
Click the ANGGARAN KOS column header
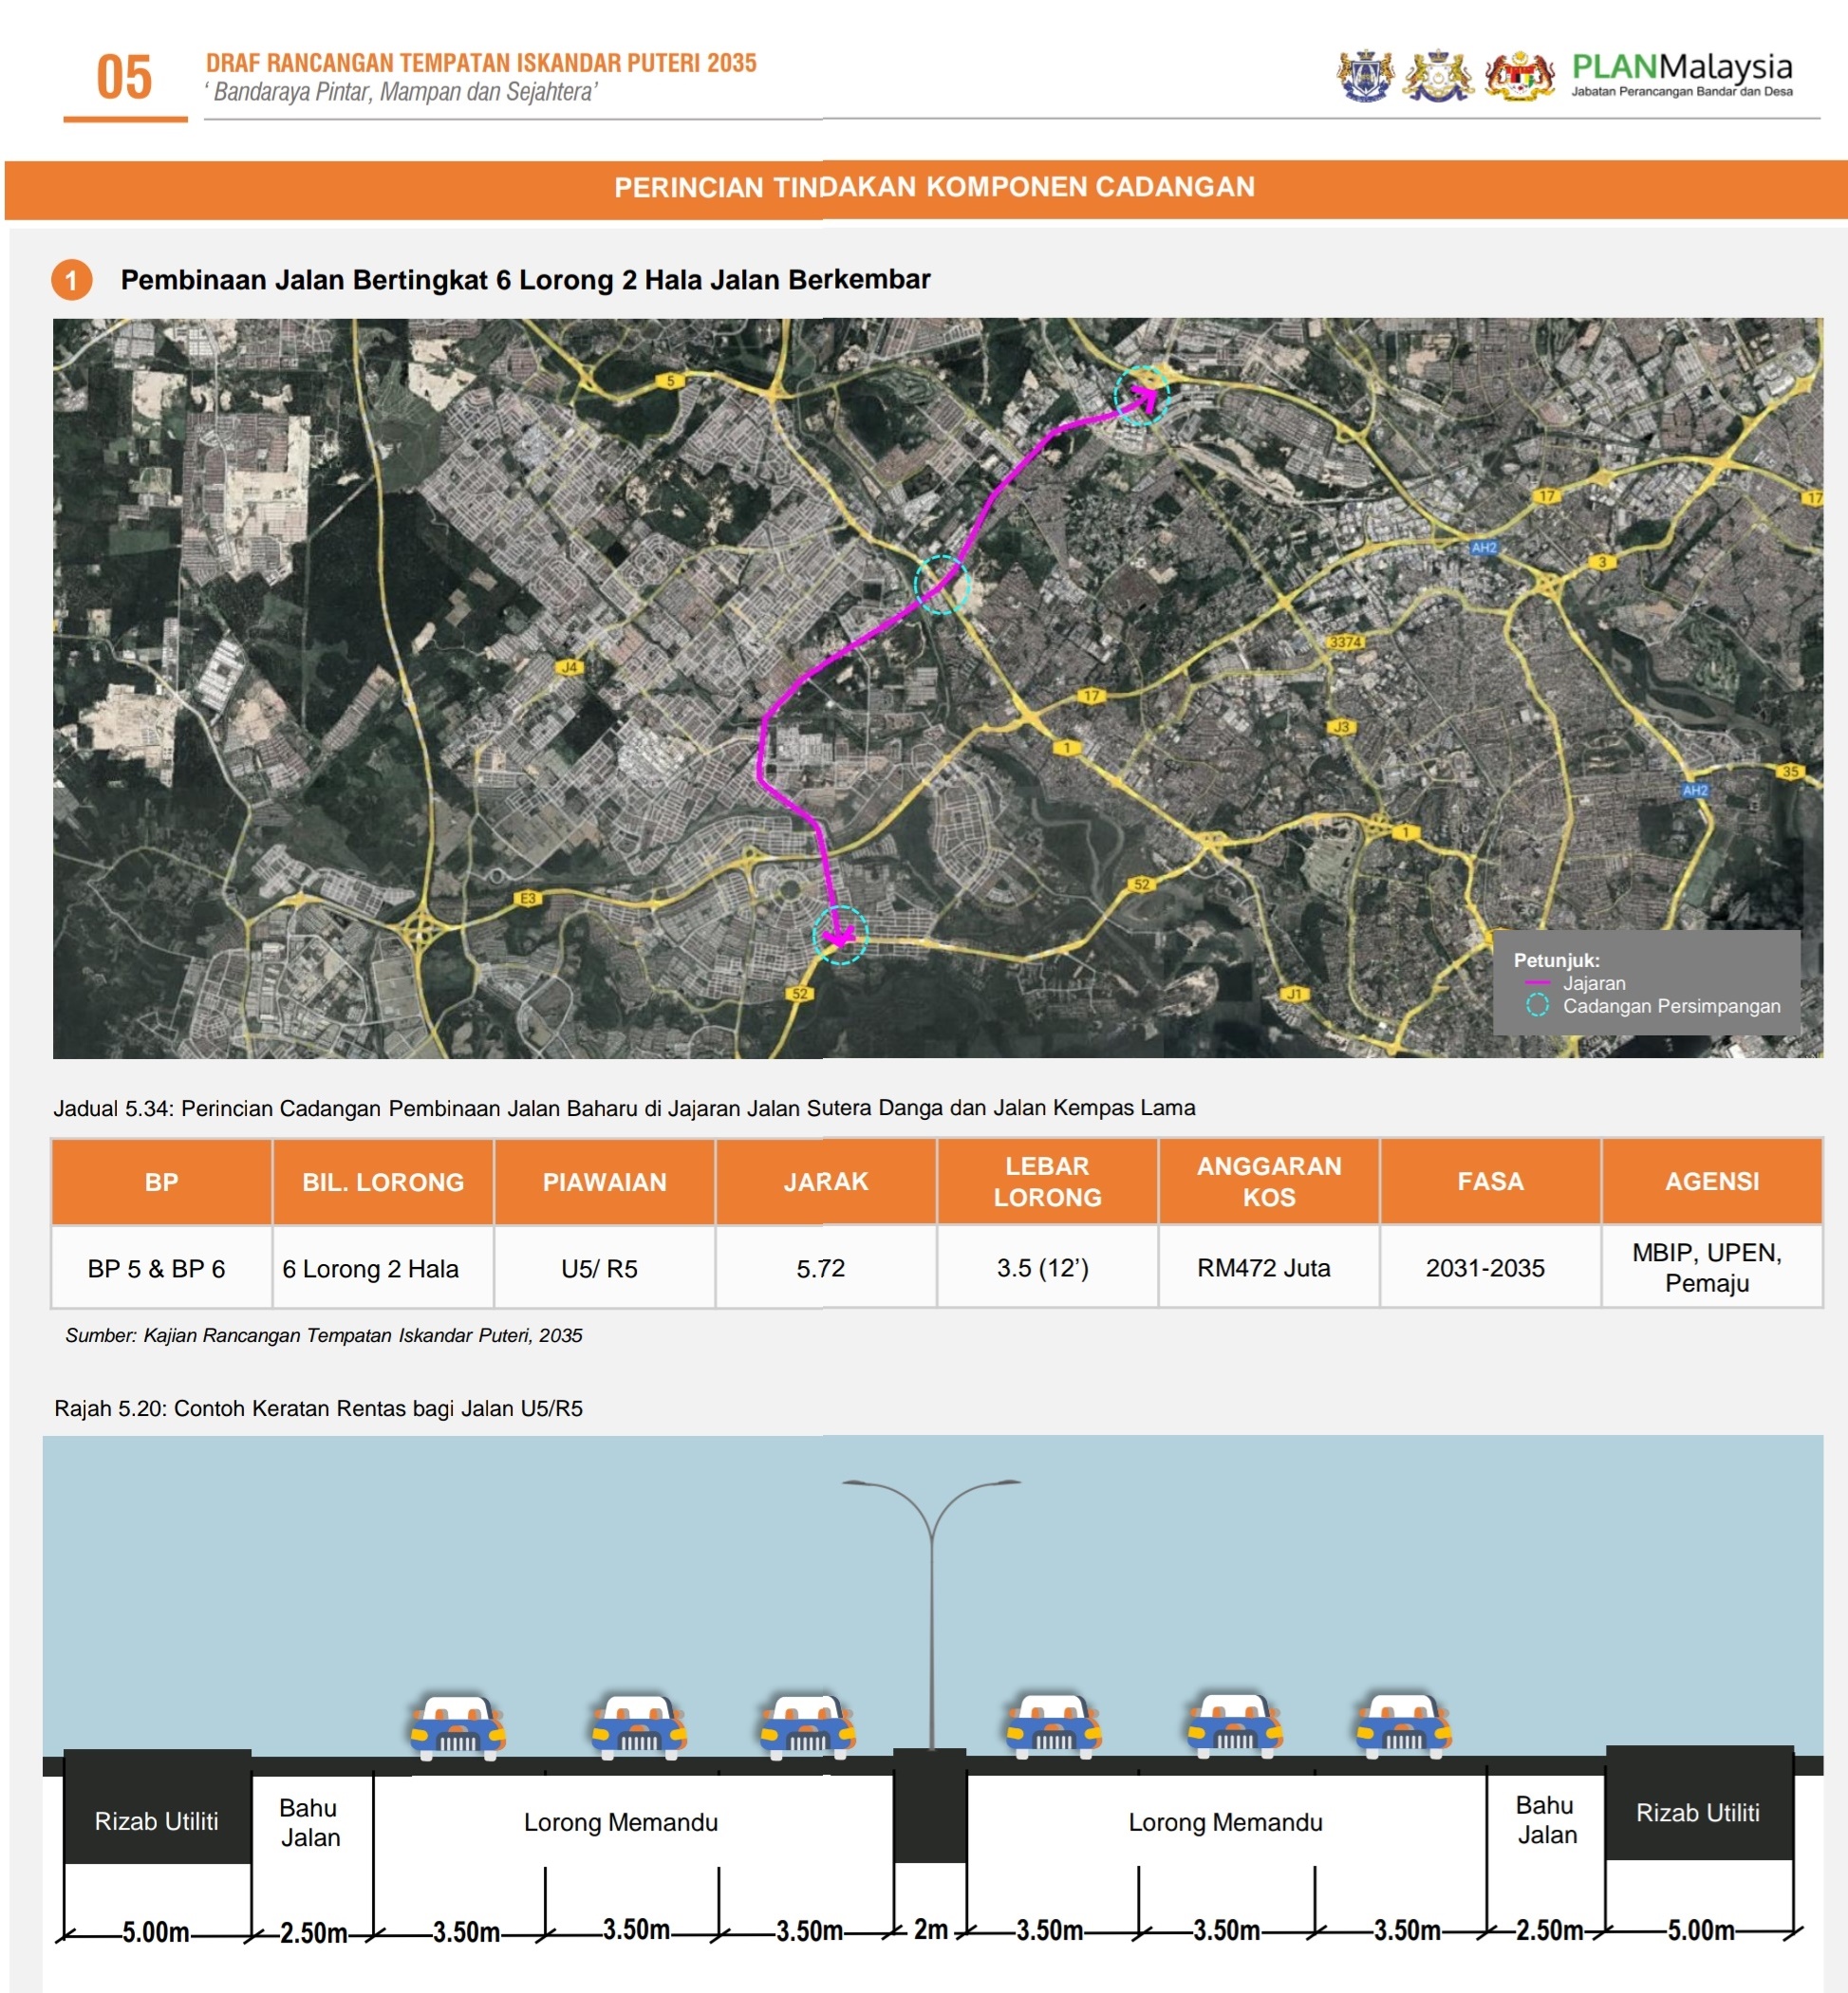point(1268,1181)
